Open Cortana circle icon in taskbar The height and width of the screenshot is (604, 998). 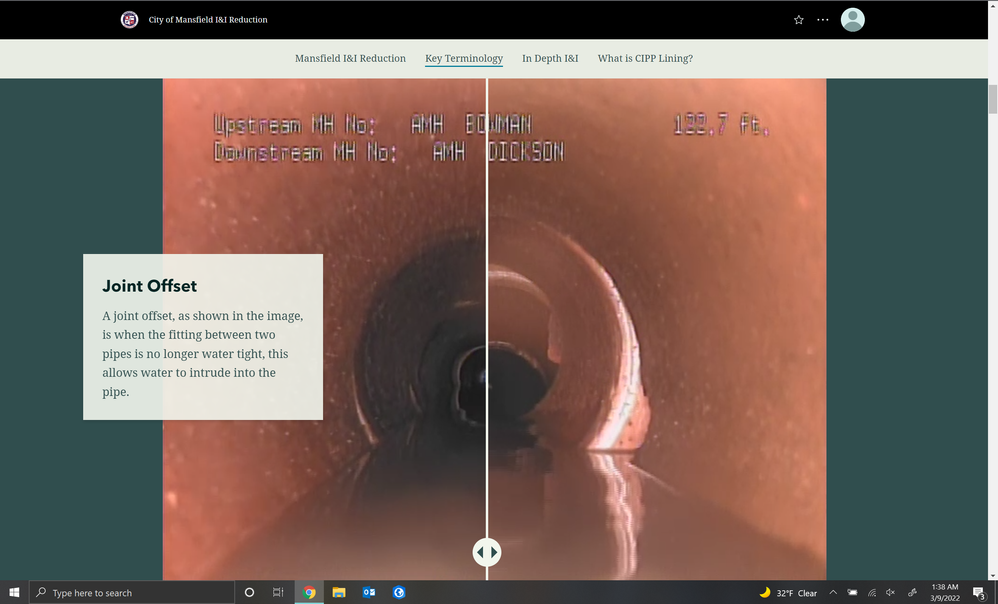(x=250, y=593)
